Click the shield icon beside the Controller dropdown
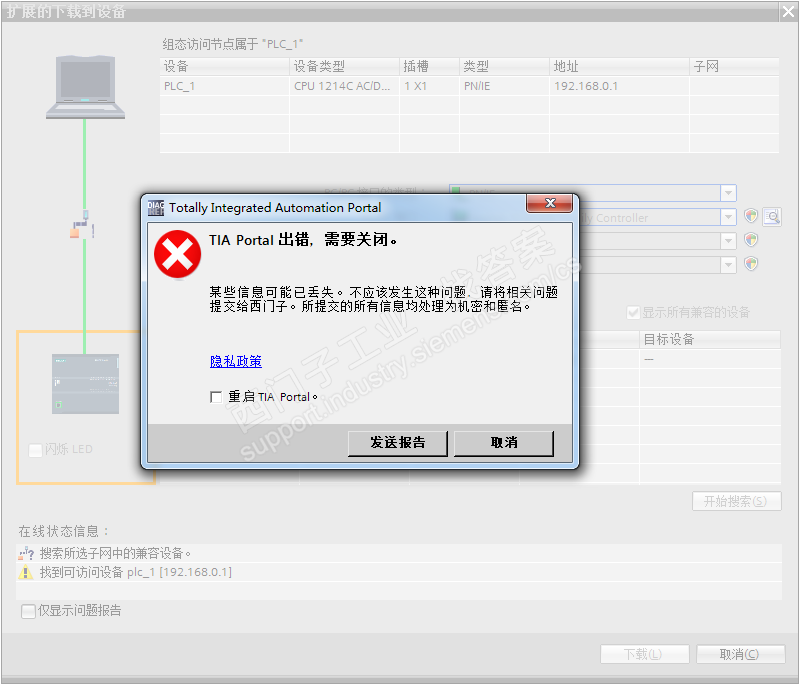 coord(751,216)
